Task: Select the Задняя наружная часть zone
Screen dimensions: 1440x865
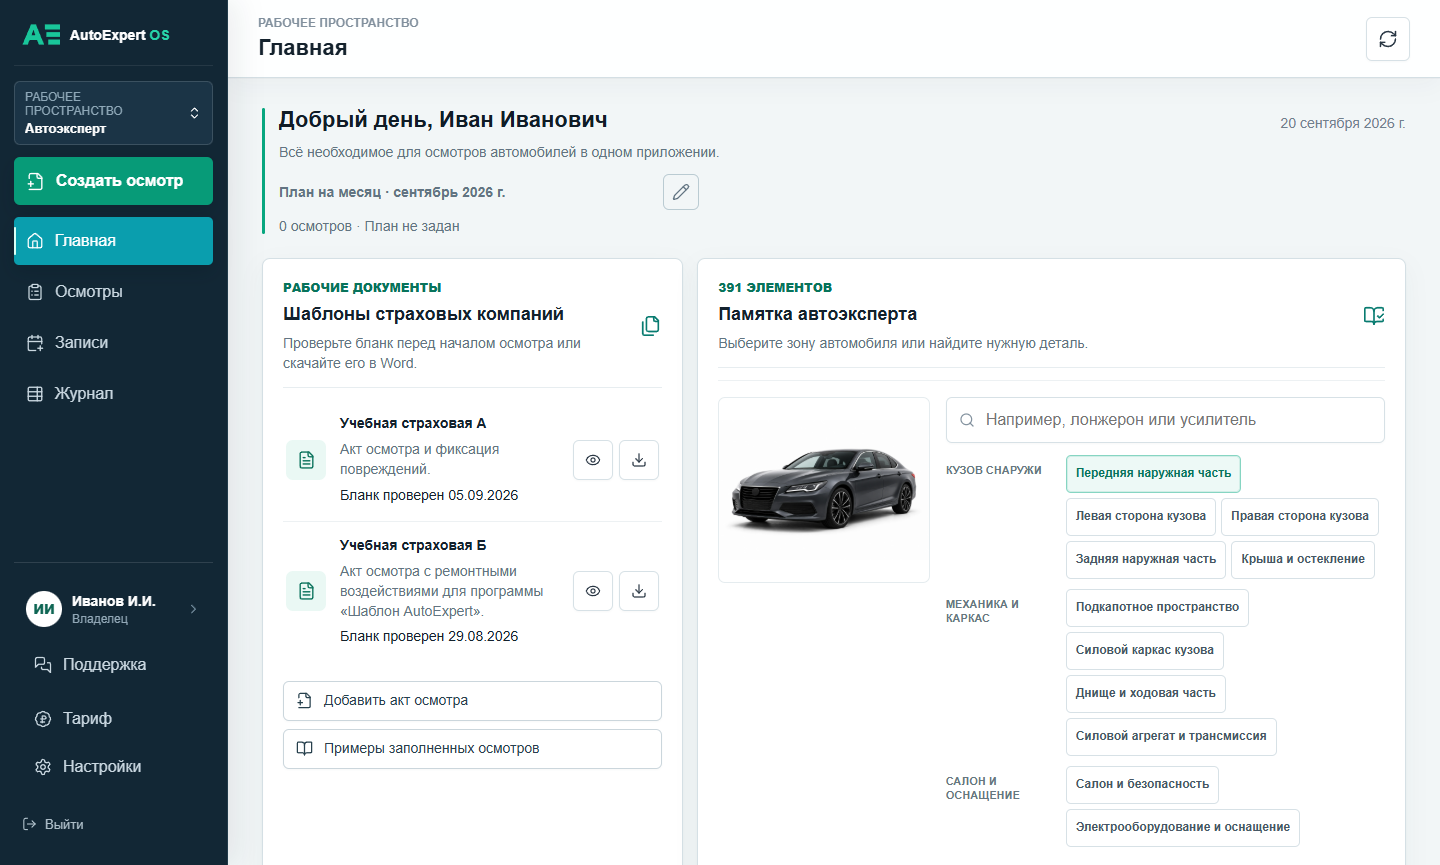Action: 1146,560
